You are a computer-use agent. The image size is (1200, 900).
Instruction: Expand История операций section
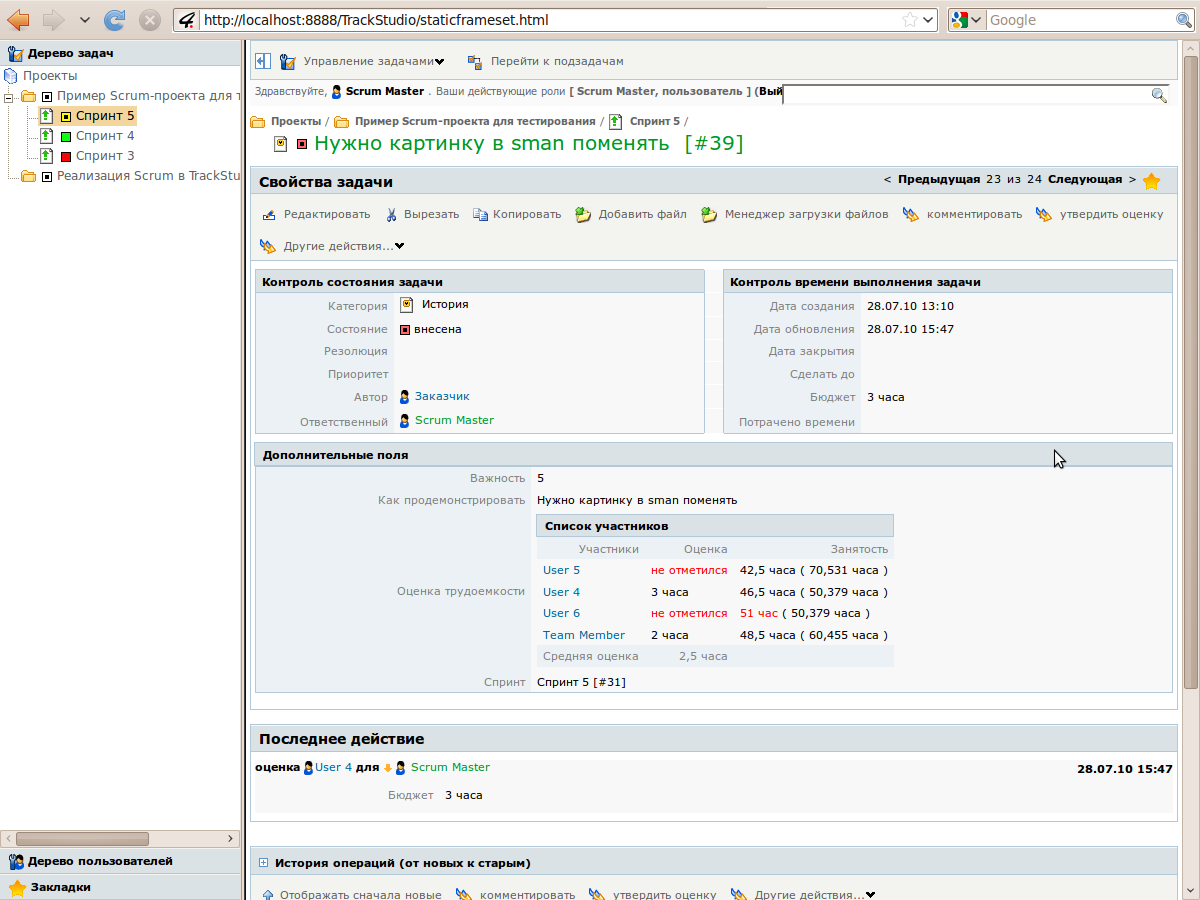264,863
